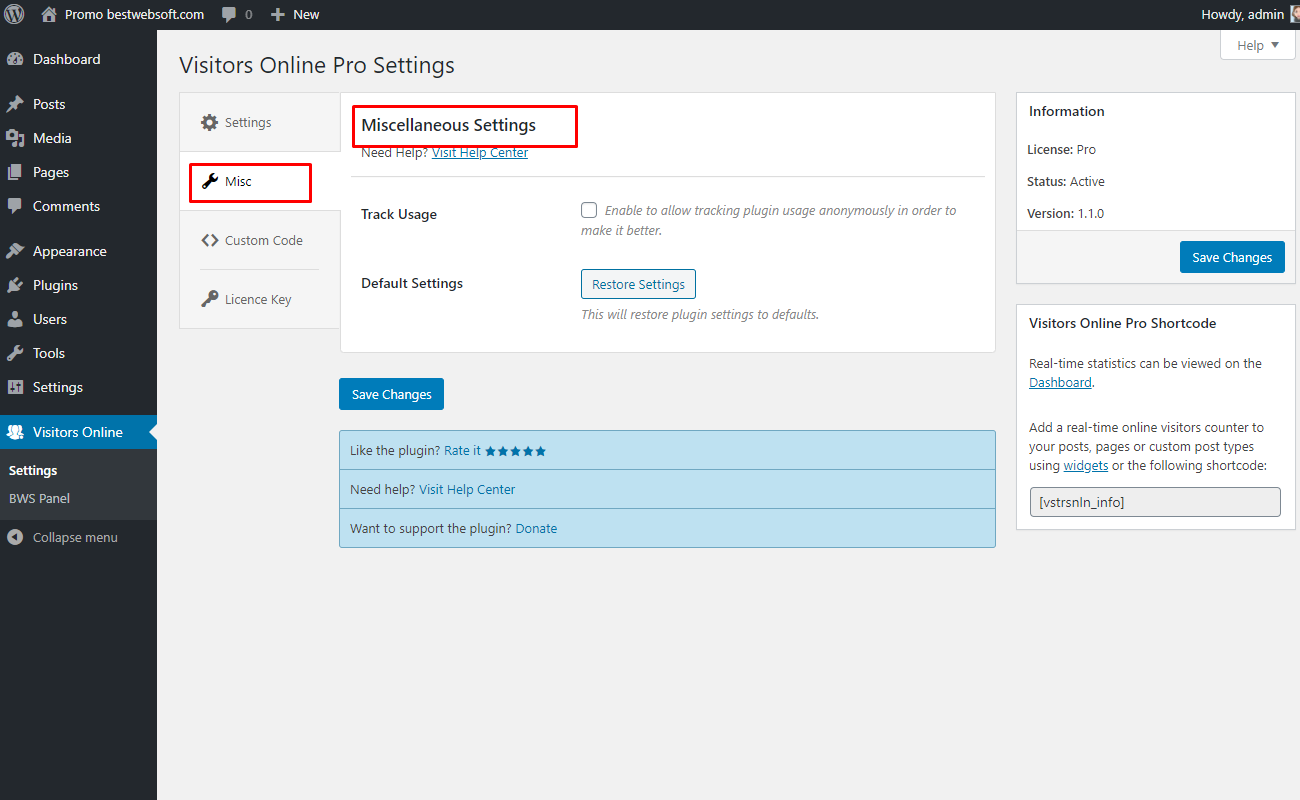Screen dimensions: 1300x800
Task: Click the Comments speech bubble sidebar icon
Action: coord(15,206)
